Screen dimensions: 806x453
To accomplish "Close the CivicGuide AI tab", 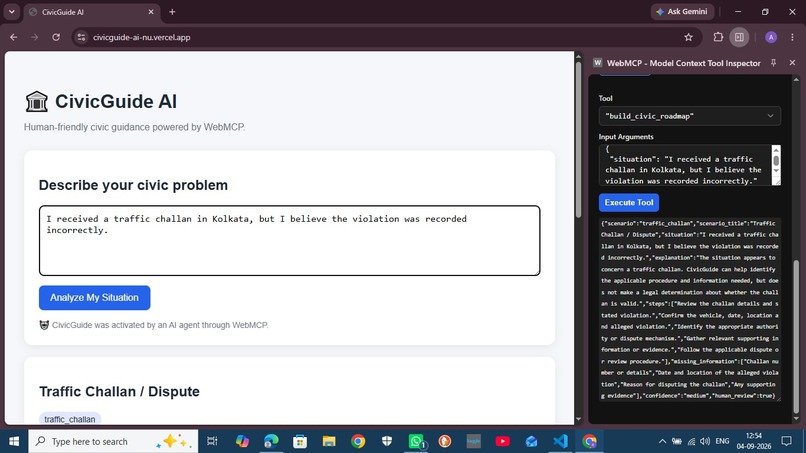I will 151,12.
